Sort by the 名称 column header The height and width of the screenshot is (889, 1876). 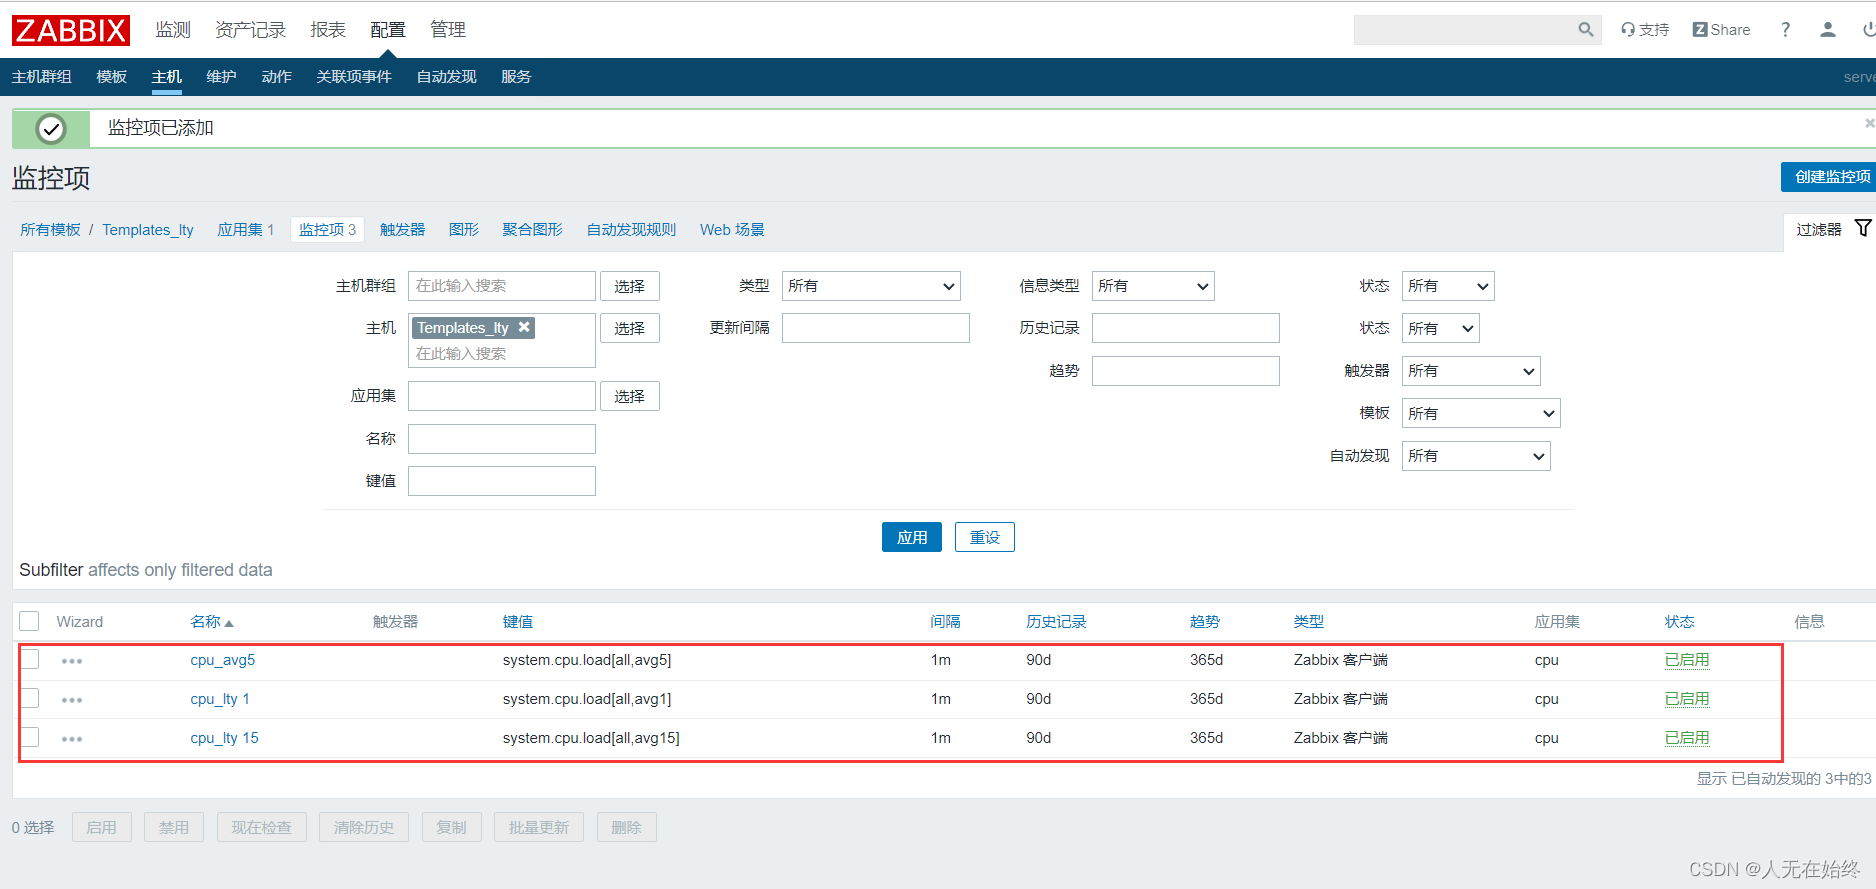coord(212,622)
